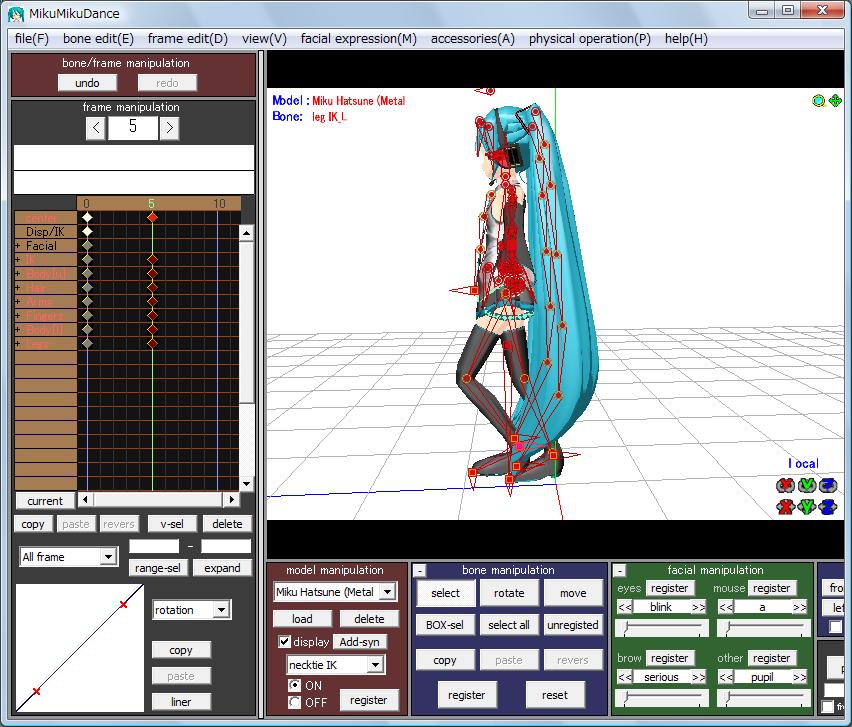Show previous brow expression before serious
Viewport: 852px width, 727px height.
coord(625,677)
